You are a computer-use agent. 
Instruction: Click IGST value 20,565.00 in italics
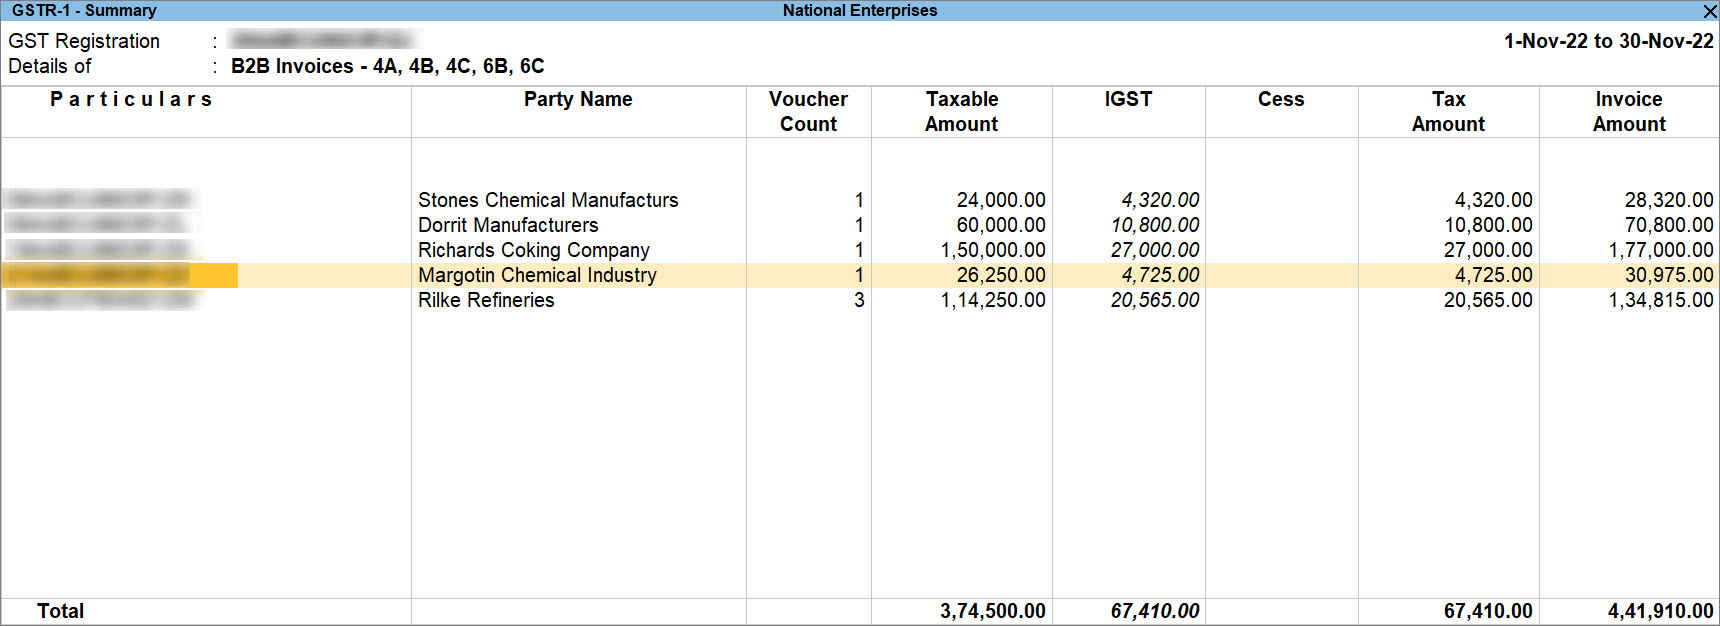tap(1155, 300)
